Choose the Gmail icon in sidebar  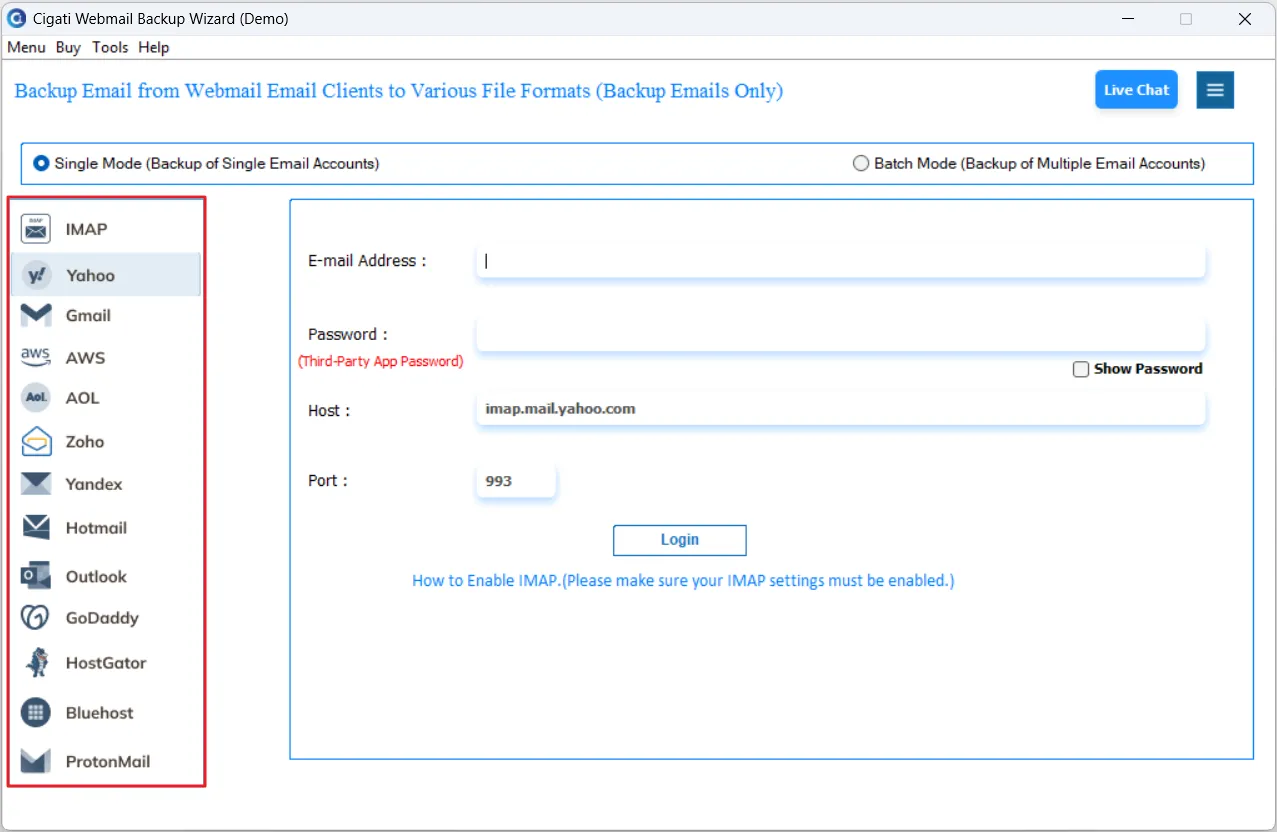click(36, 315)
